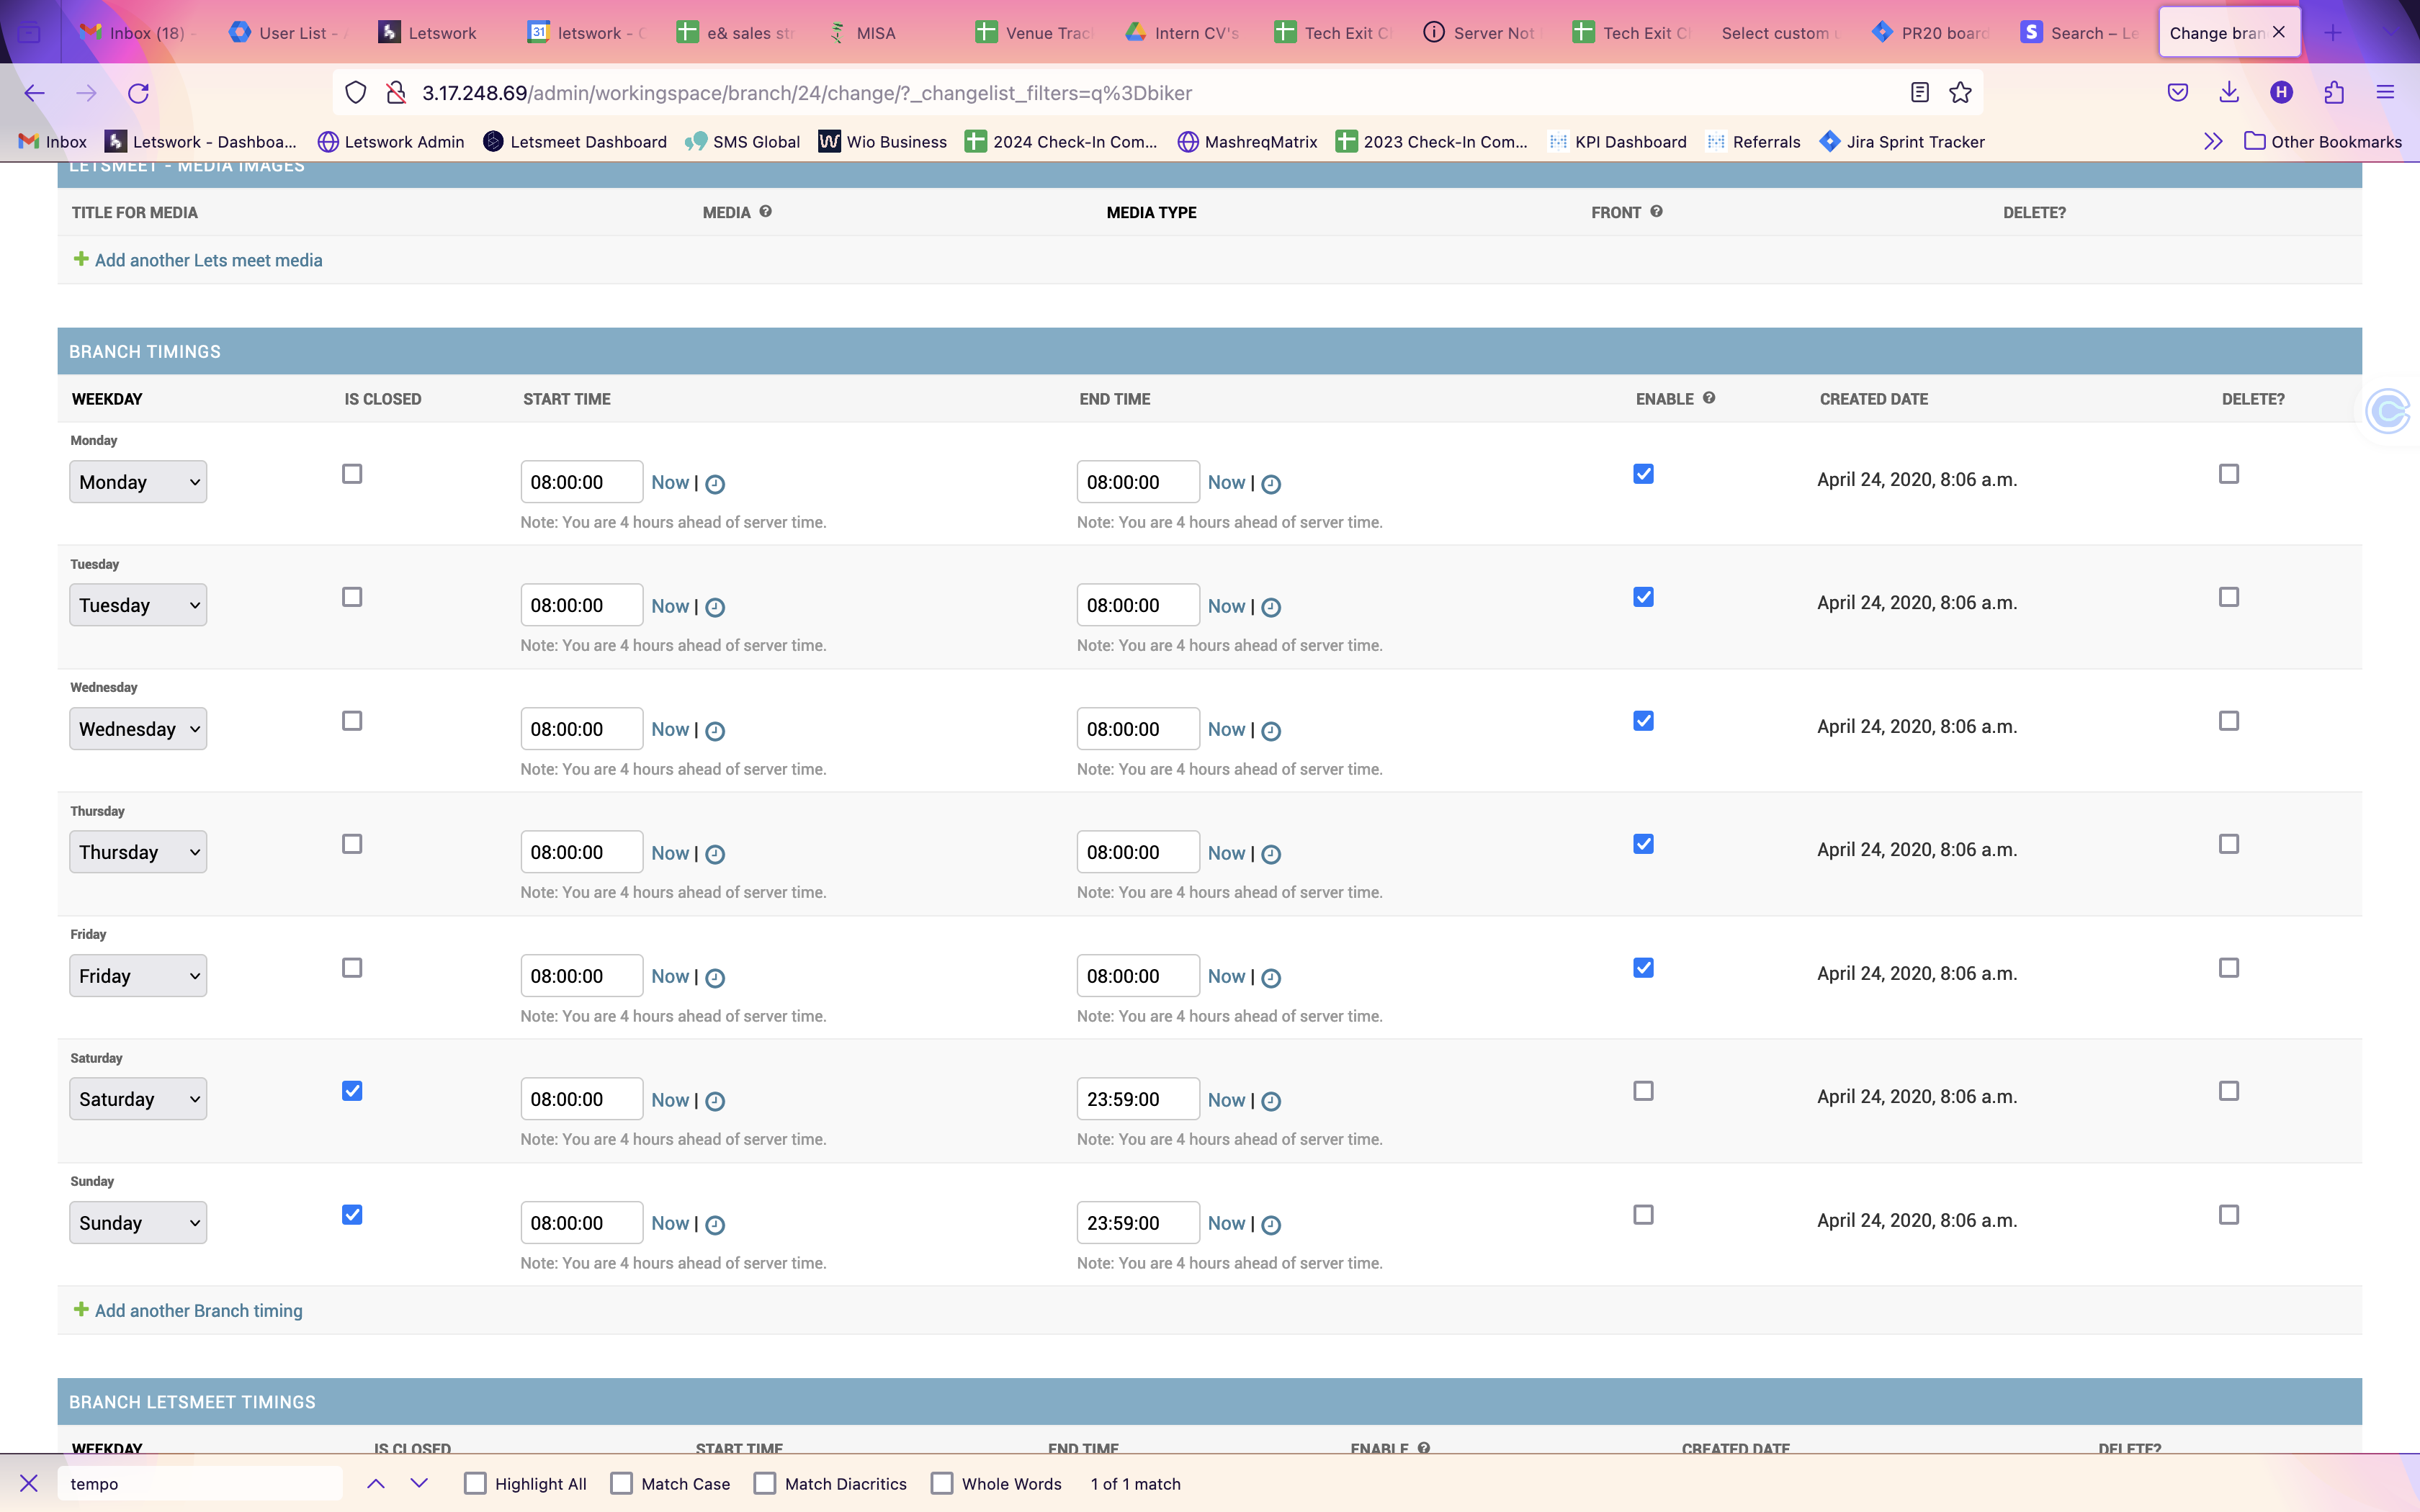Open Friday end time clock picker
Viewport: 2420px width, 1512px height.
click(x=1271, y=978)
